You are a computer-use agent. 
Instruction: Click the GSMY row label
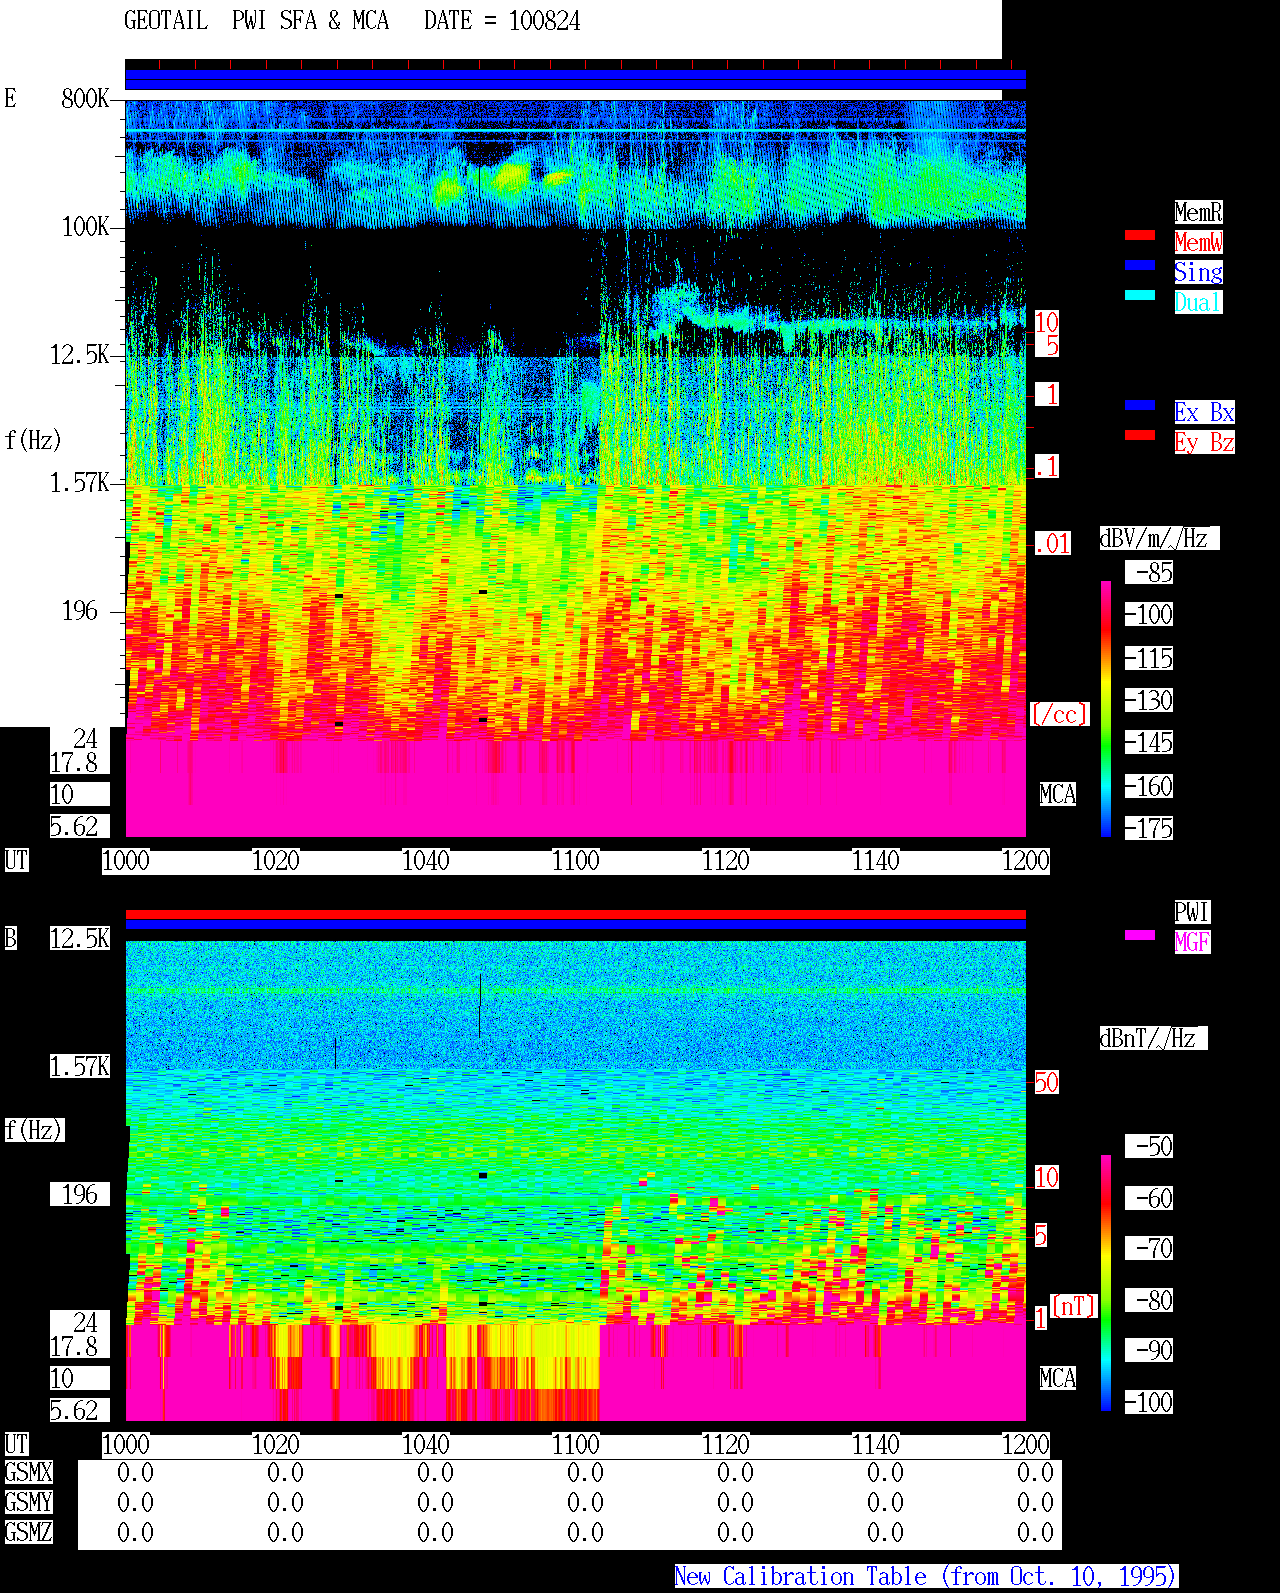point(28,1502)
